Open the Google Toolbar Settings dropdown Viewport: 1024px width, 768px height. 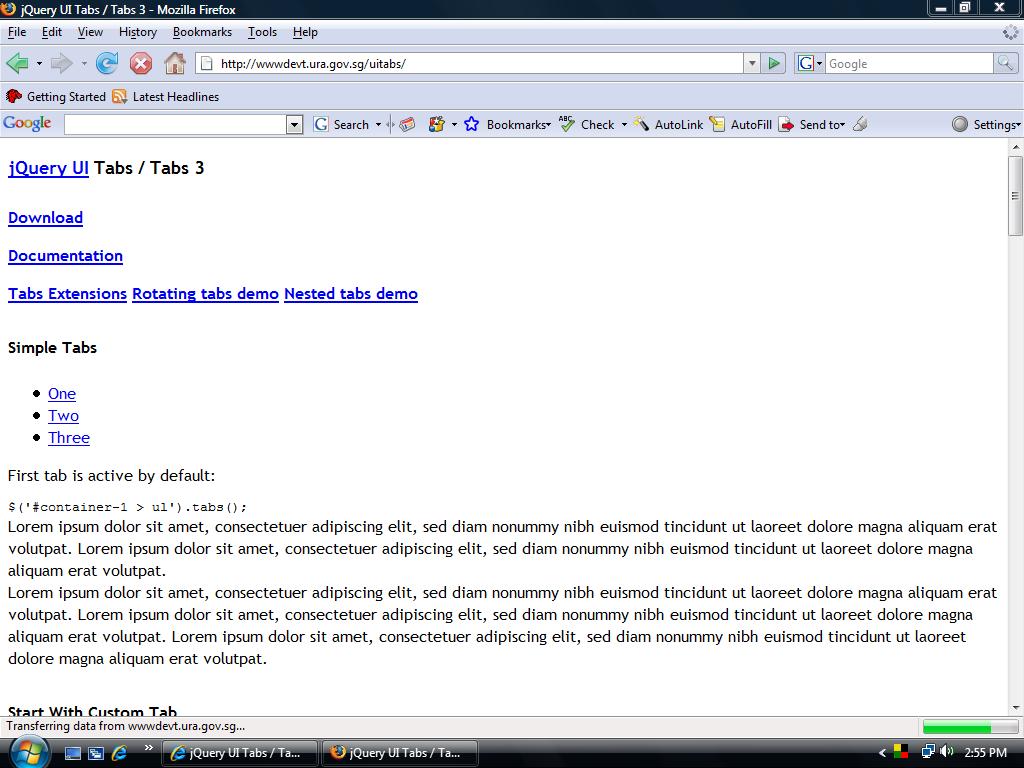click(x=986, y=125)
